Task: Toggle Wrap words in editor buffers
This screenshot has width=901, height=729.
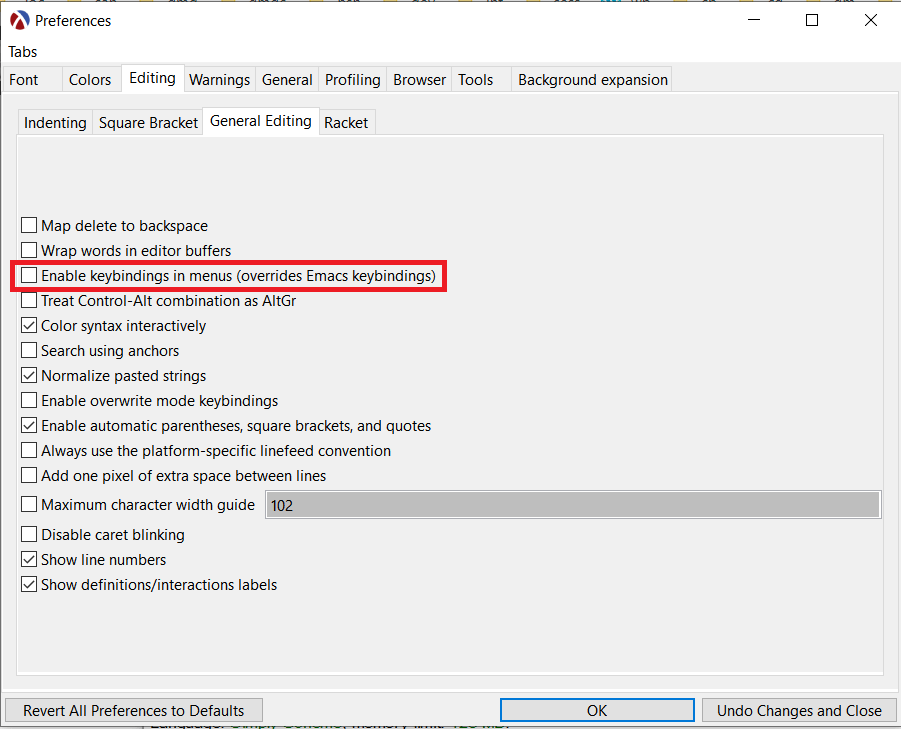Action: pos(29,251)
